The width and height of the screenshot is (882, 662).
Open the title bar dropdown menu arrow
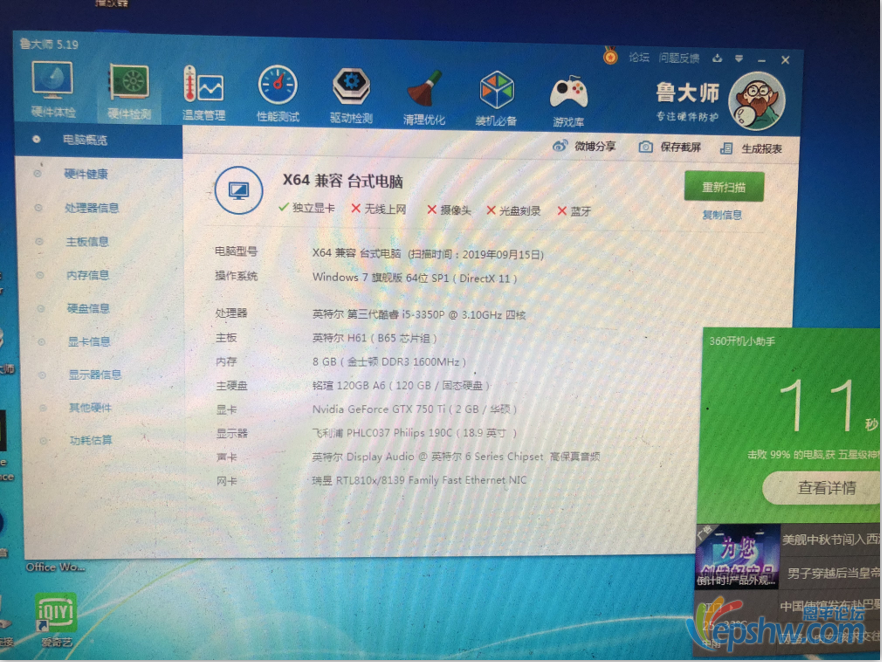[739, 58]
